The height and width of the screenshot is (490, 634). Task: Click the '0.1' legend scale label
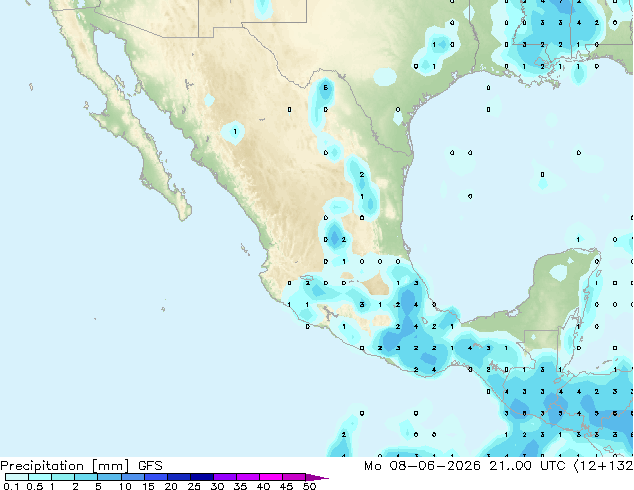point(11,486)
